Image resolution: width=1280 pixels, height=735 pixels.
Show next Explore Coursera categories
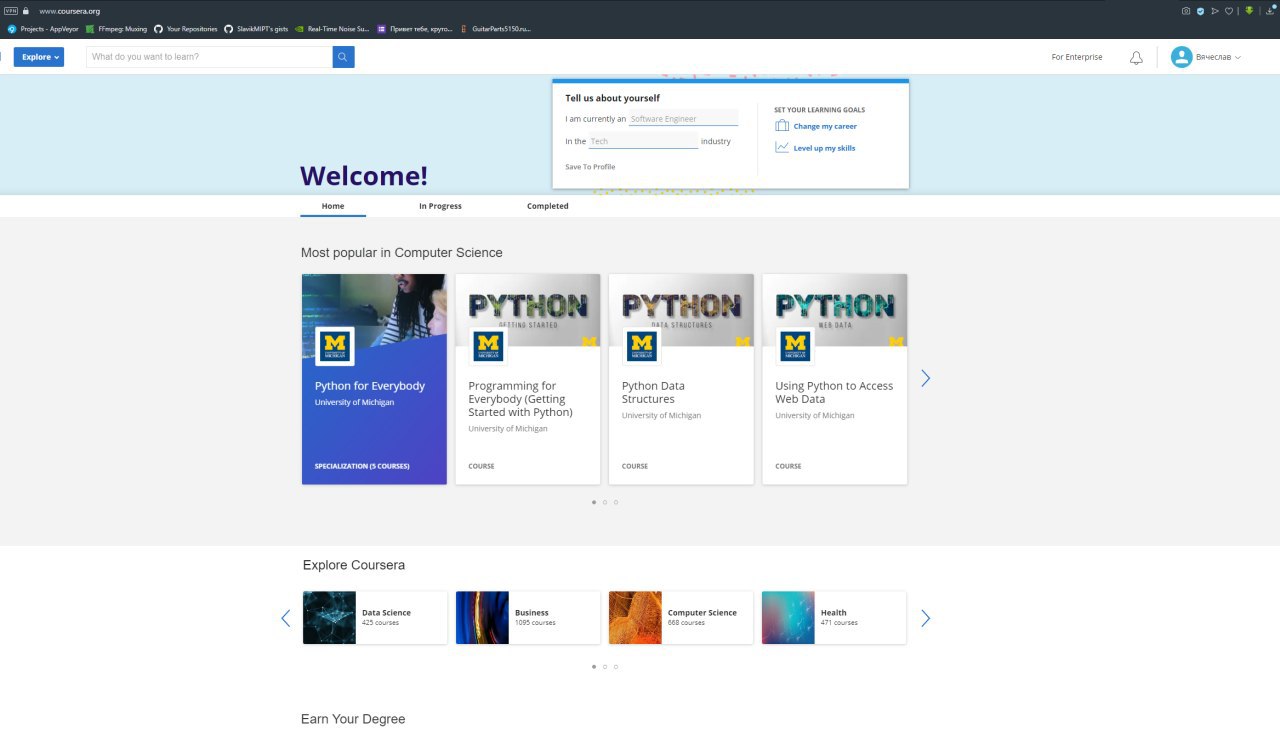925,618
